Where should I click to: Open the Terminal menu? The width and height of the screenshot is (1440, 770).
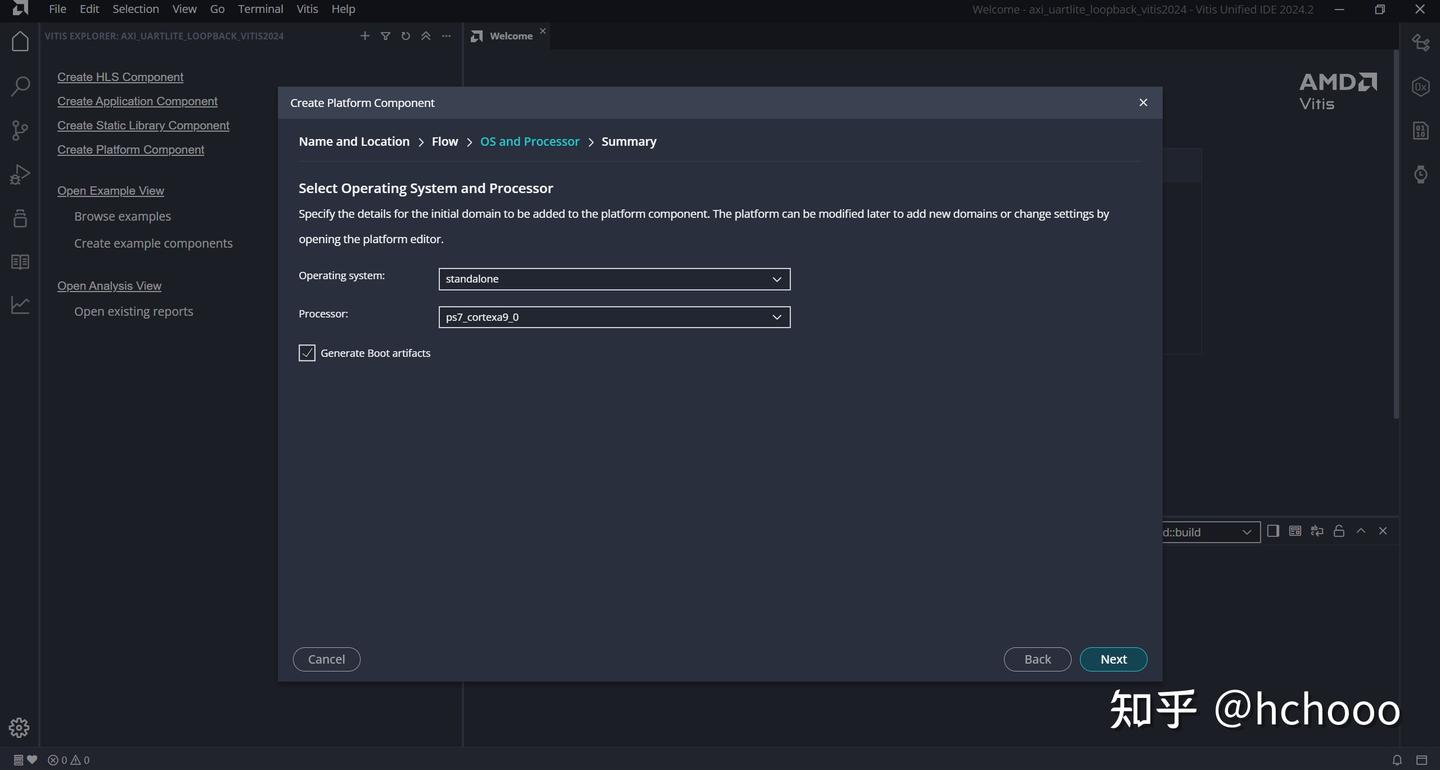[x=261, y=9]
